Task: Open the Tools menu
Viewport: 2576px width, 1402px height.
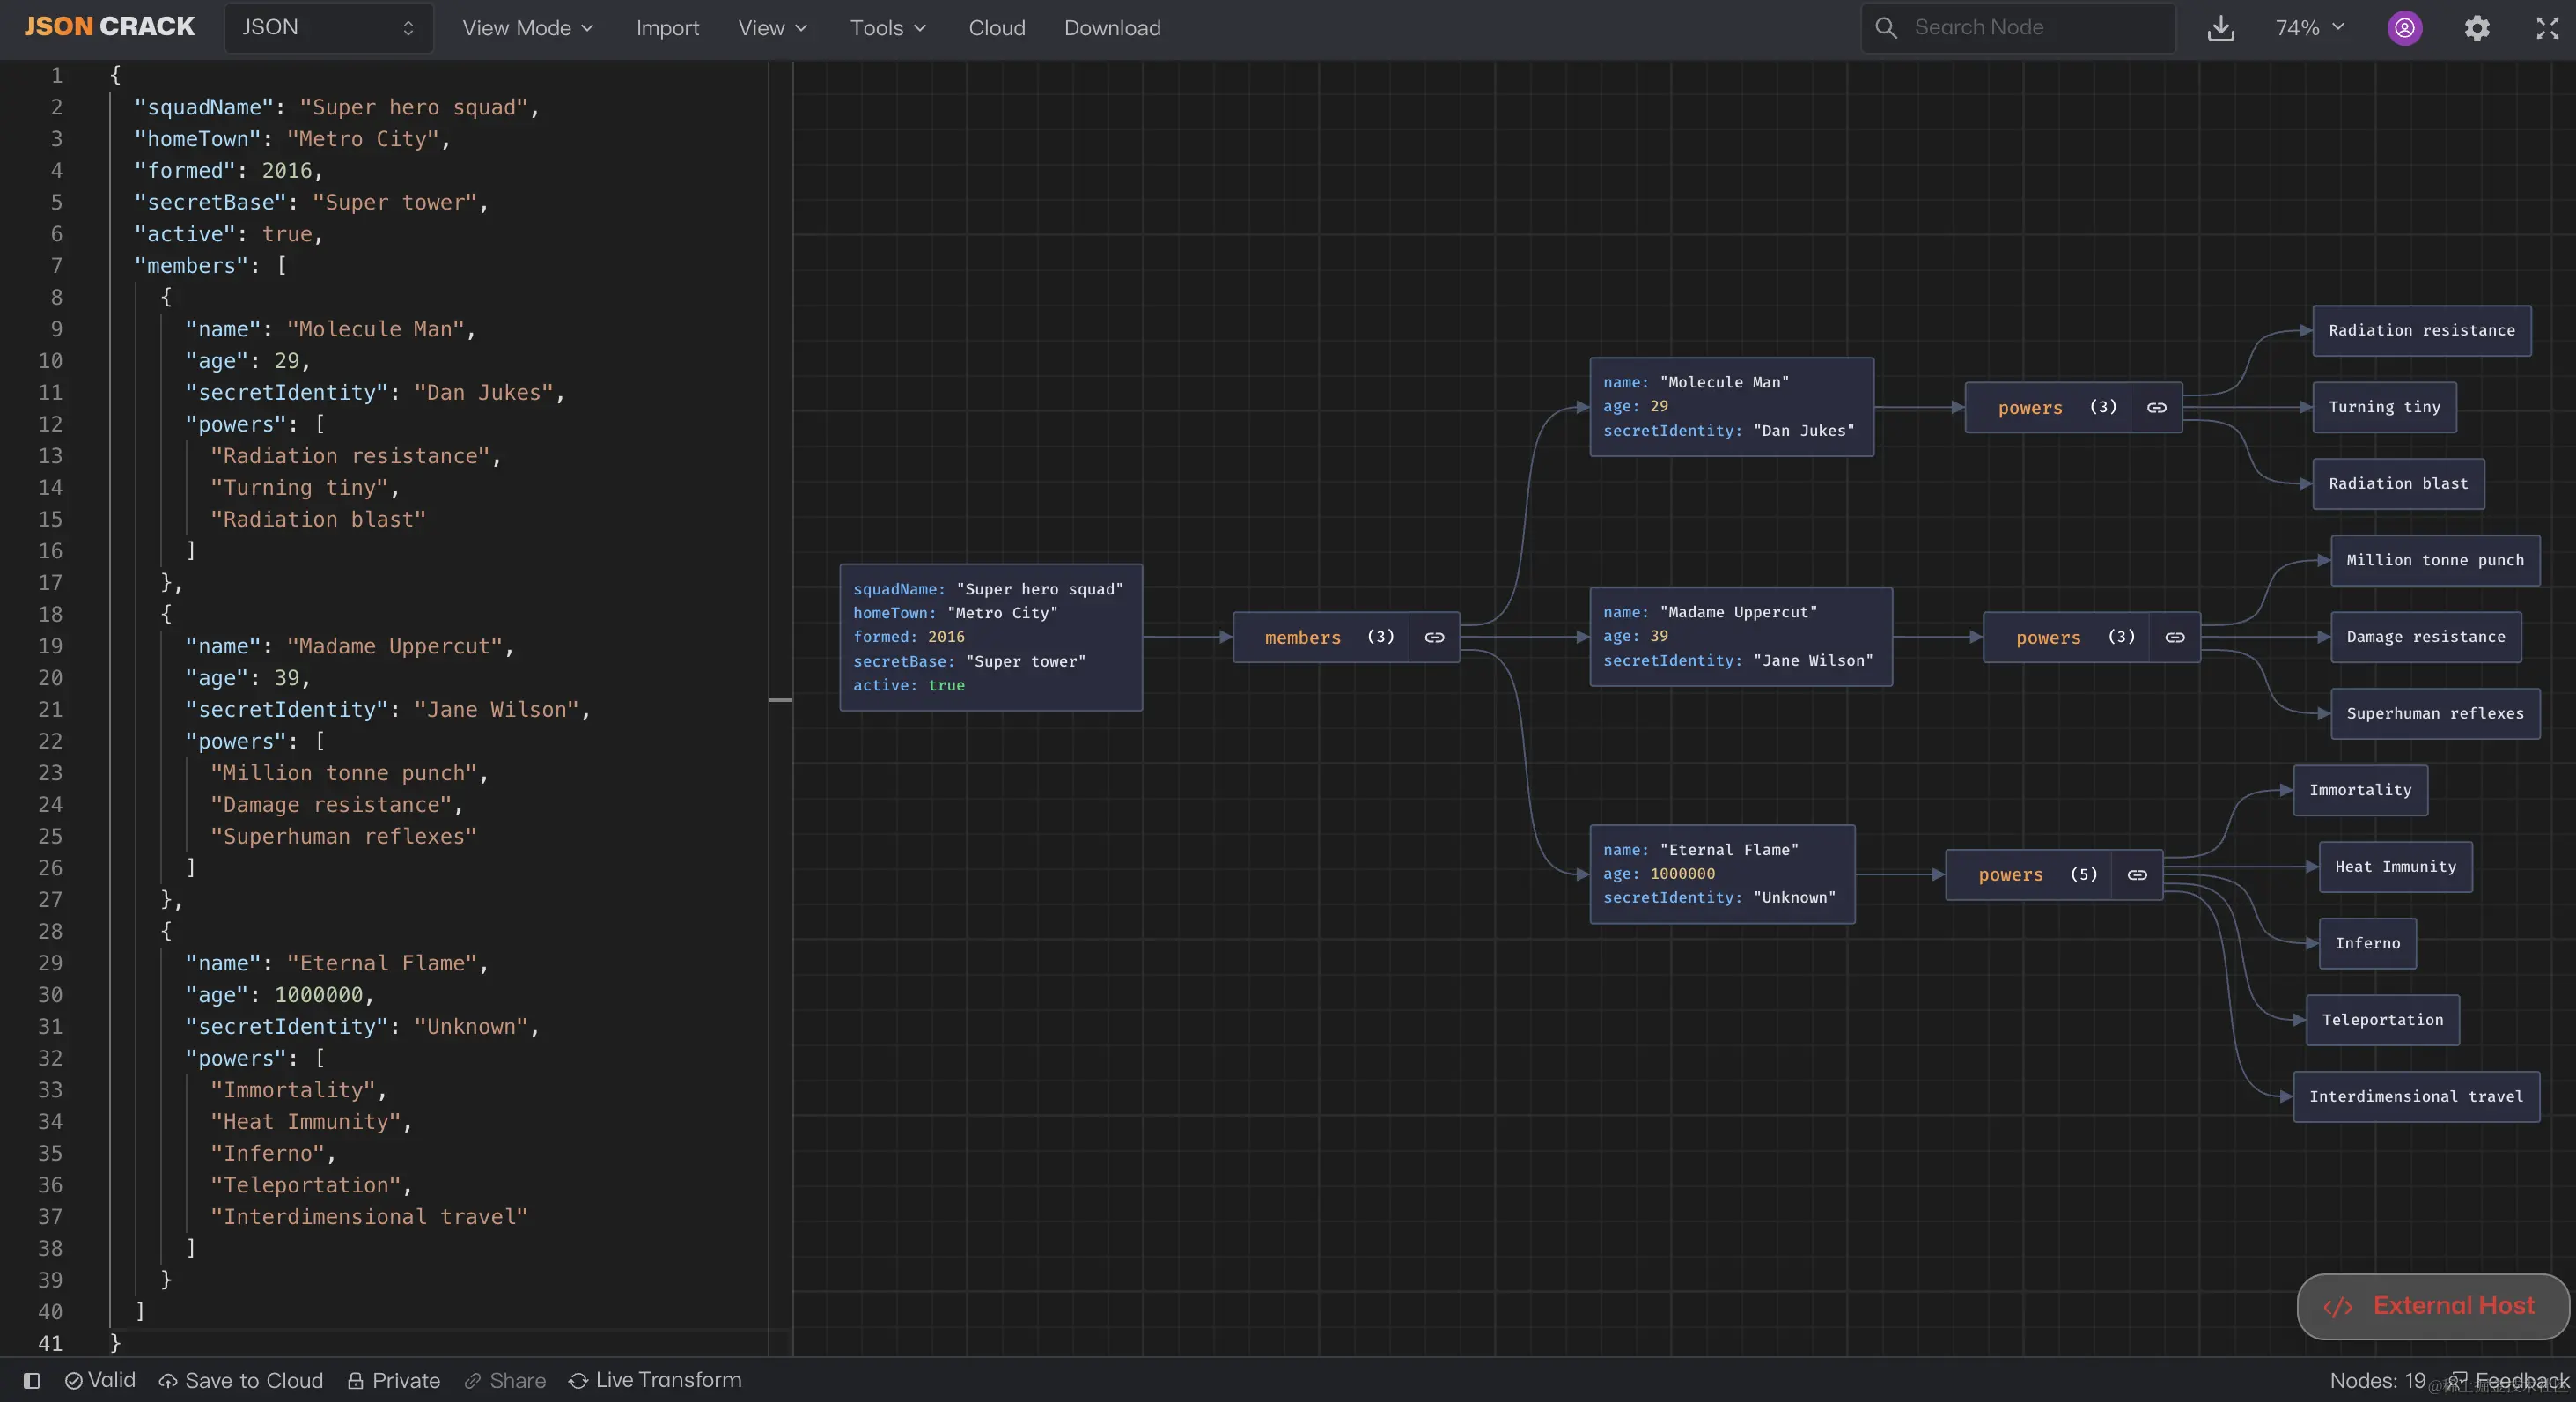Action: click(x=888, y=28)
